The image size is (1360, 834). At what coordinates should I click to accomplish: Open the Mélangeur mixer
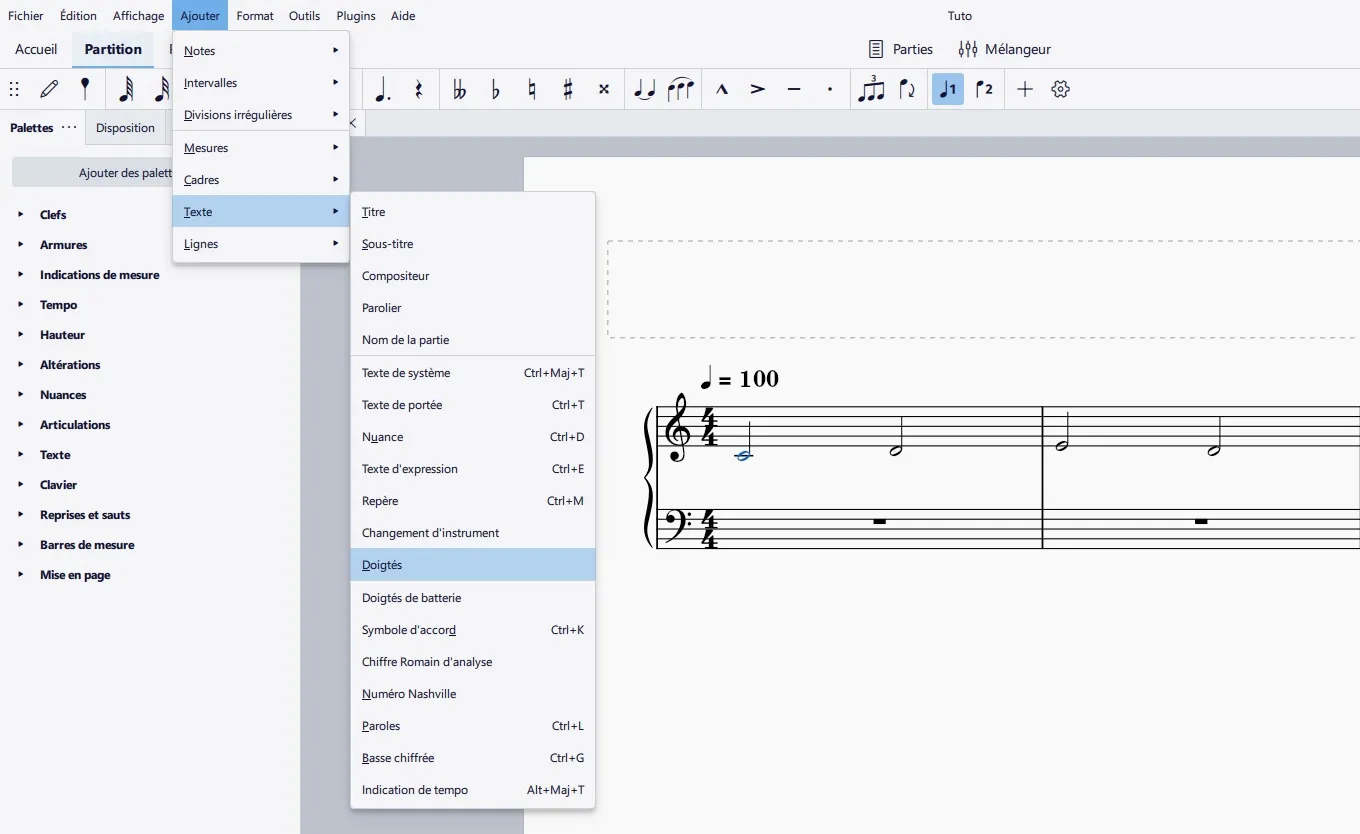click(1004, 49)
